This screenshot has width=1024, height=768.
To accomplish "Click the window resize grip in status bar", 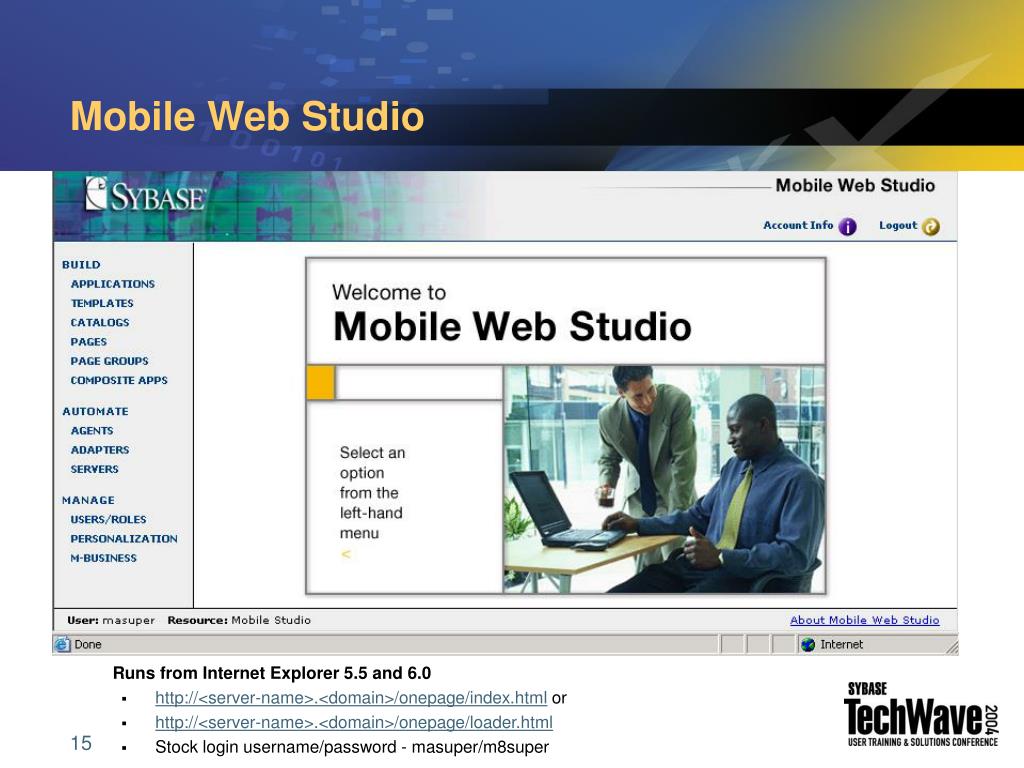I will (952, 647).
